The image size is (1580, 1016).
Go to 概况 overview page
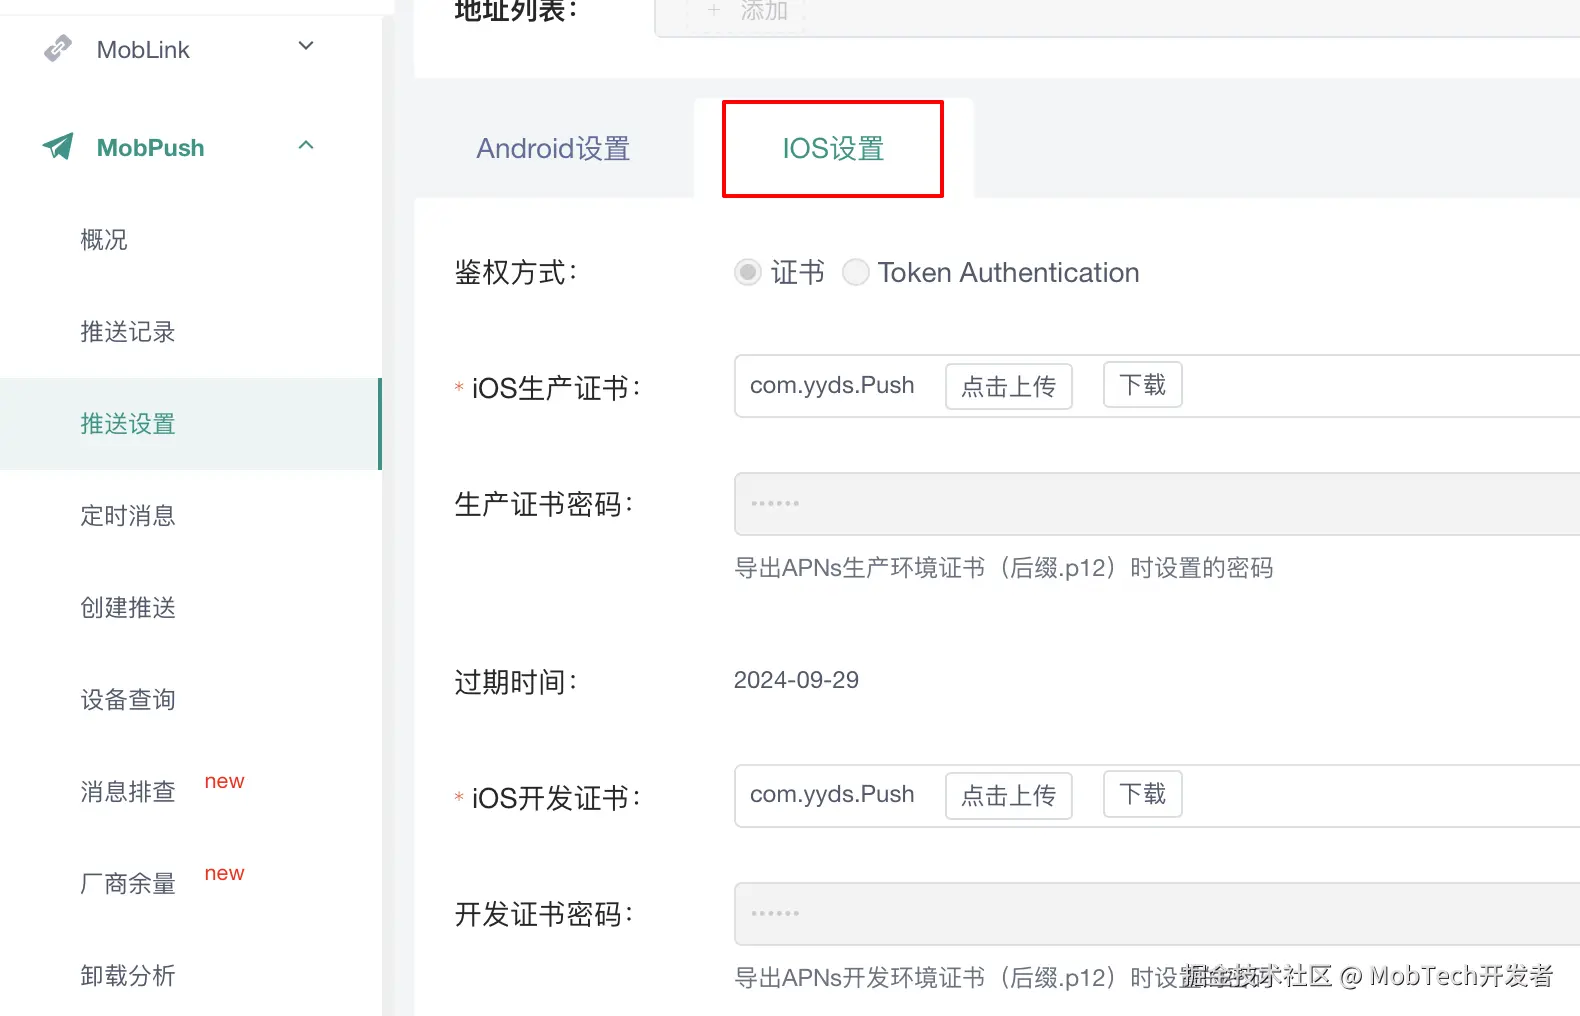pyautogui.click(x=104, y=240)
